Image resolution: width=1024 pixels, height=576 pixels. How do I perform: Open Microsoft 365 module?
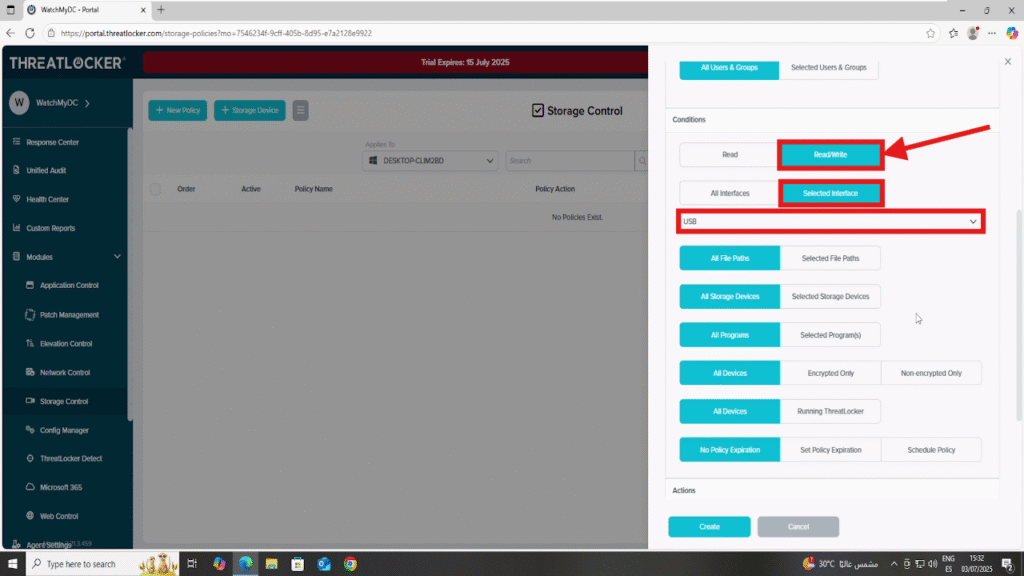point(61,487)
